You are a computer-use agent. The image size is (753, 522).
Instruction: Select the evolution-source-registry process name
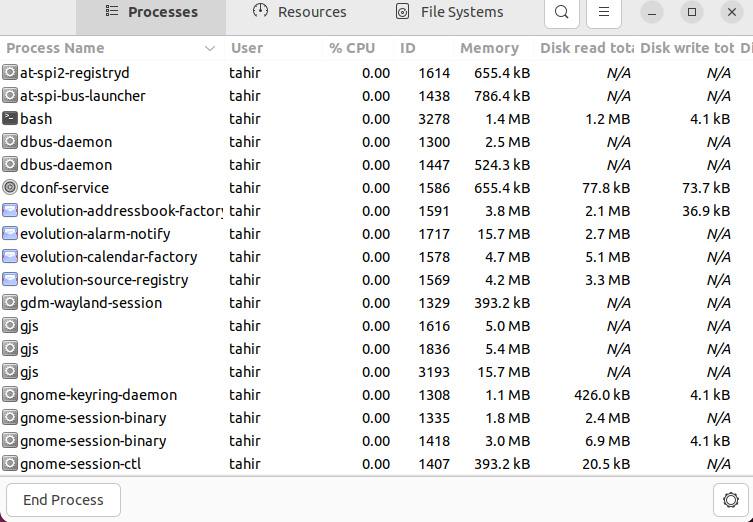104,280
